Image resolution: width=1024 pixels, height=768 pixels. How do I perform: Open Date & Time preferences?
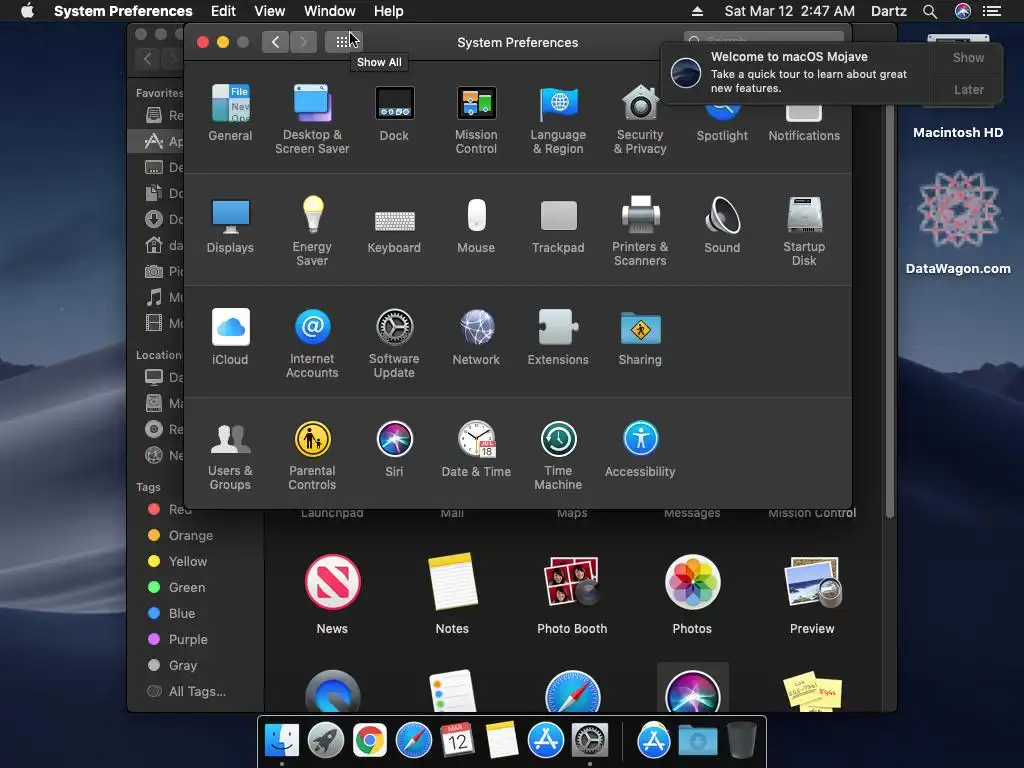476,449
